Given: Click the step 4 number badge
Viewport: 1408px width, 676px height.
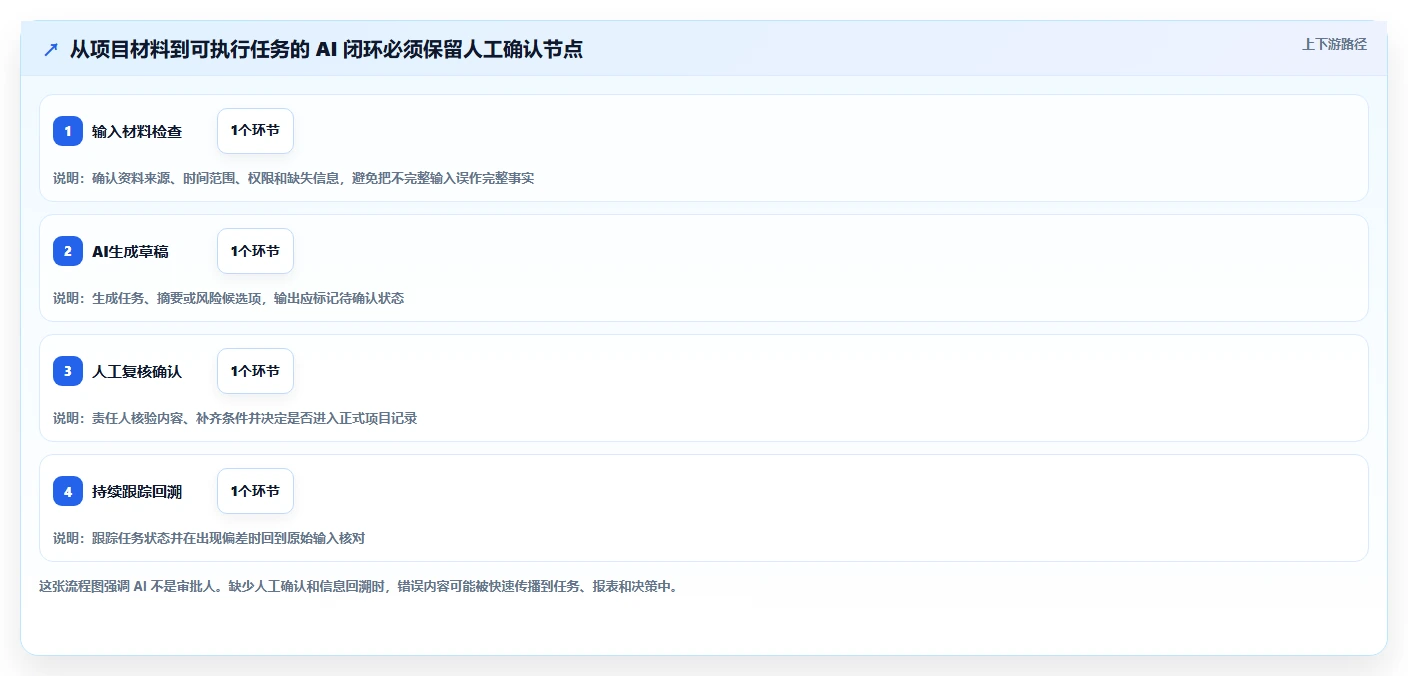Looking at the screenshot, I should pos(68,491).
